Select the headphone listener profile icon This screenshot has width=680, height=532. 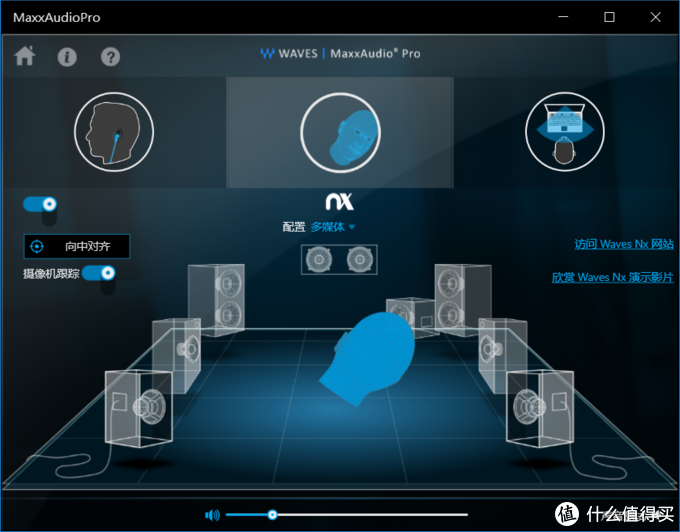coord(113,132)
